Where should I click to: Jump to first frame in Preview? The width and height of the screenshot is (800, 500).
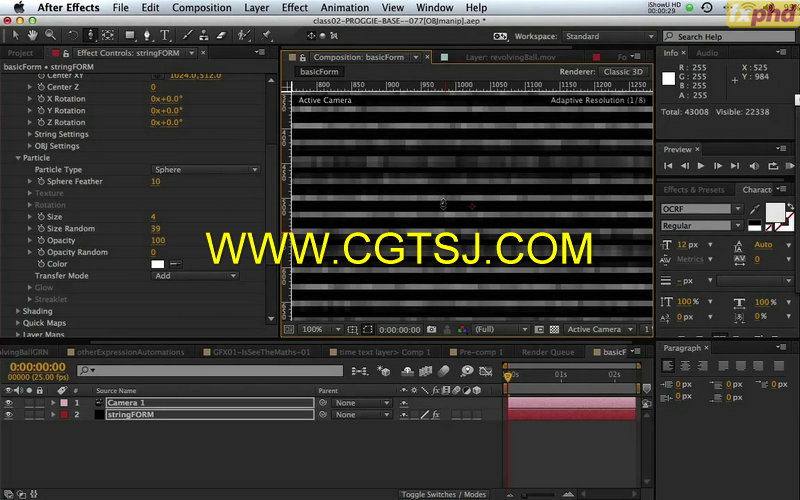point(668,166)
